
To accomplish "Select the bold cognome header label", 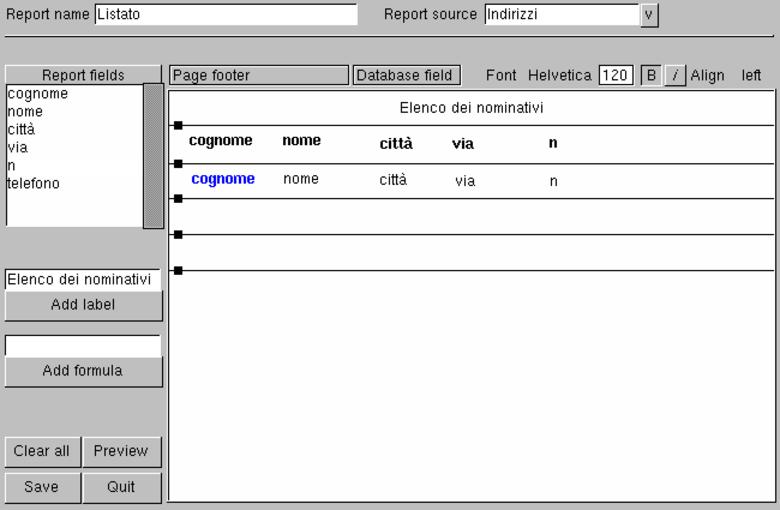I will pos(220,141).
